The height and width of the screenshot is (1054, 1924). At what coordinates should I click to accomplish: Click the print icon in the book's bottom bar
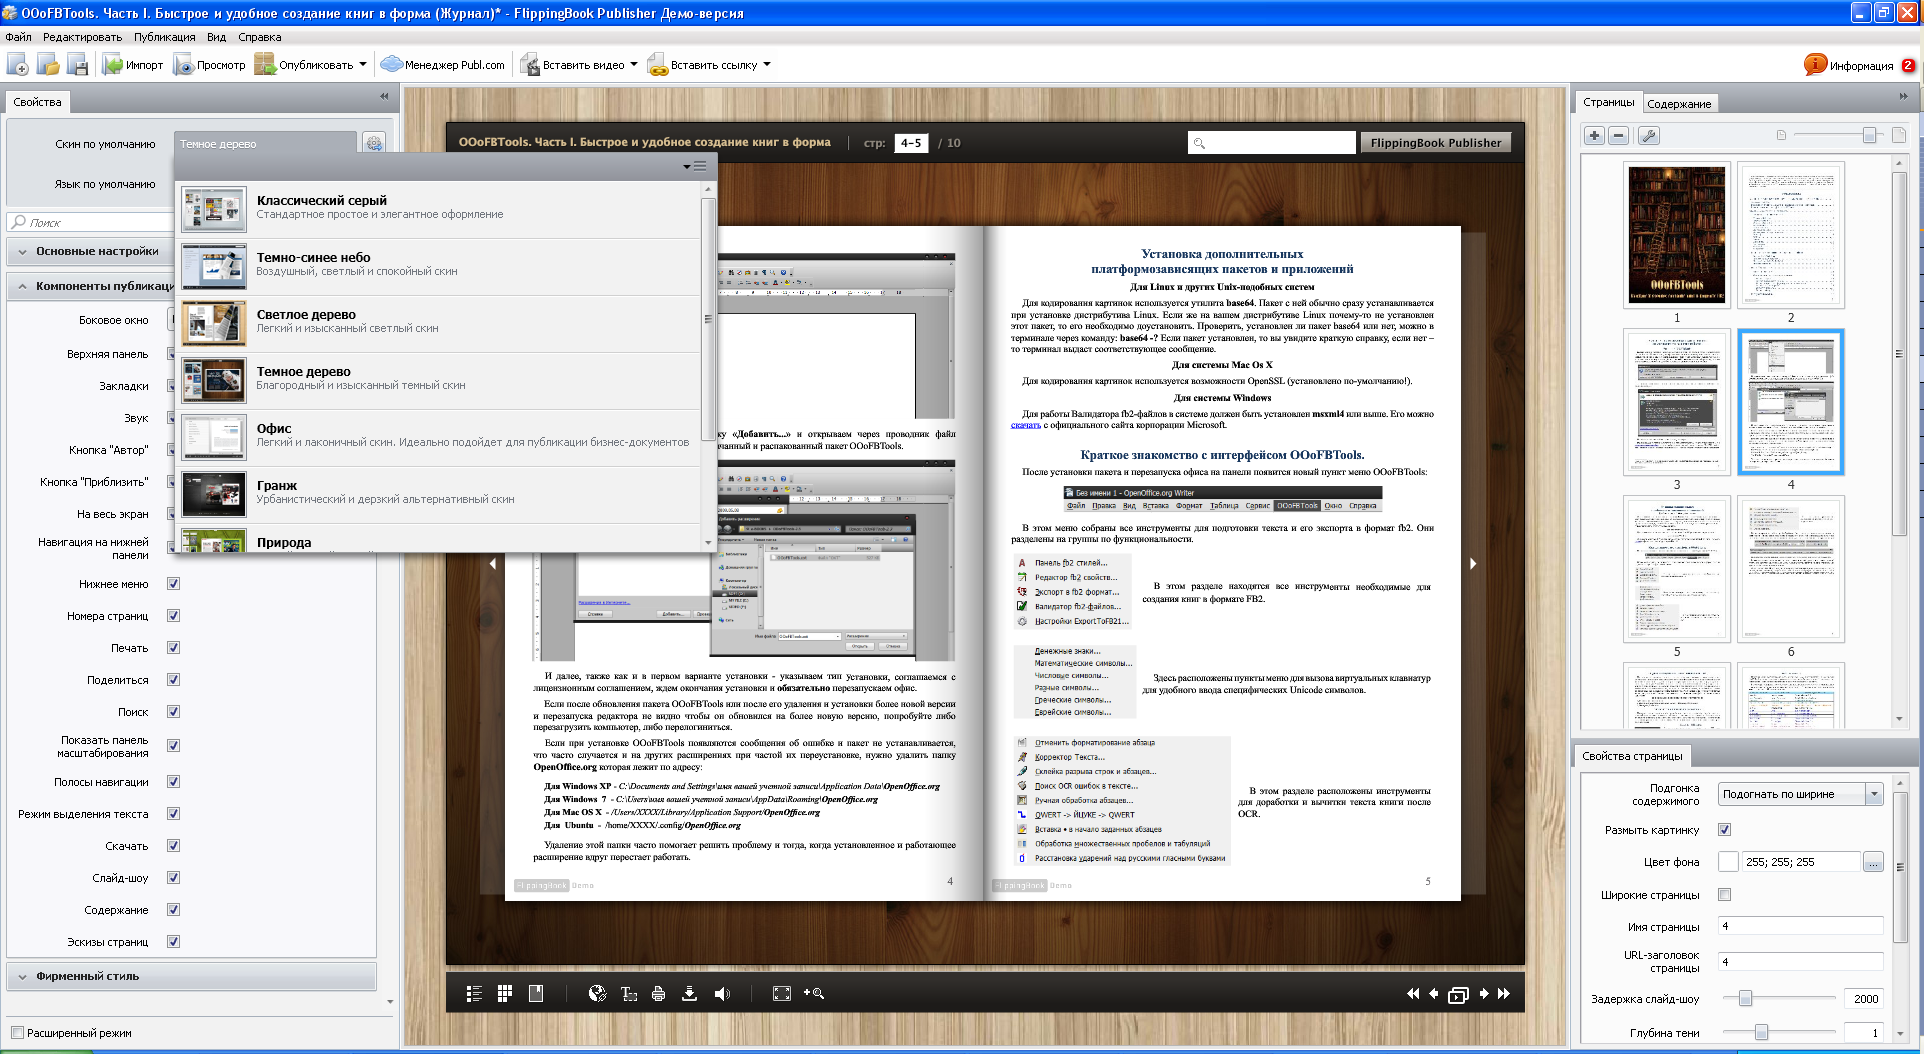click(x=658, y=993)
